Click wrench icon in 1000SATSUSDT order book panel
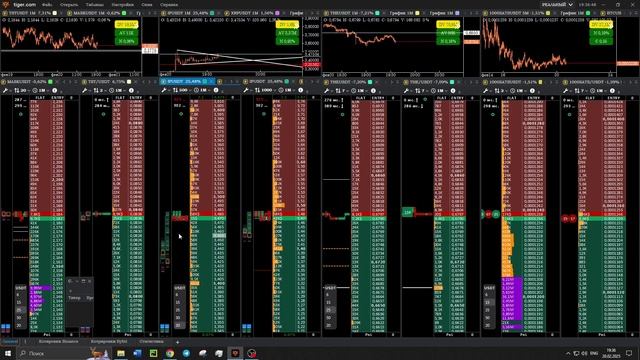The height and width of the screenshot is (360, 640). coord(486,91)
